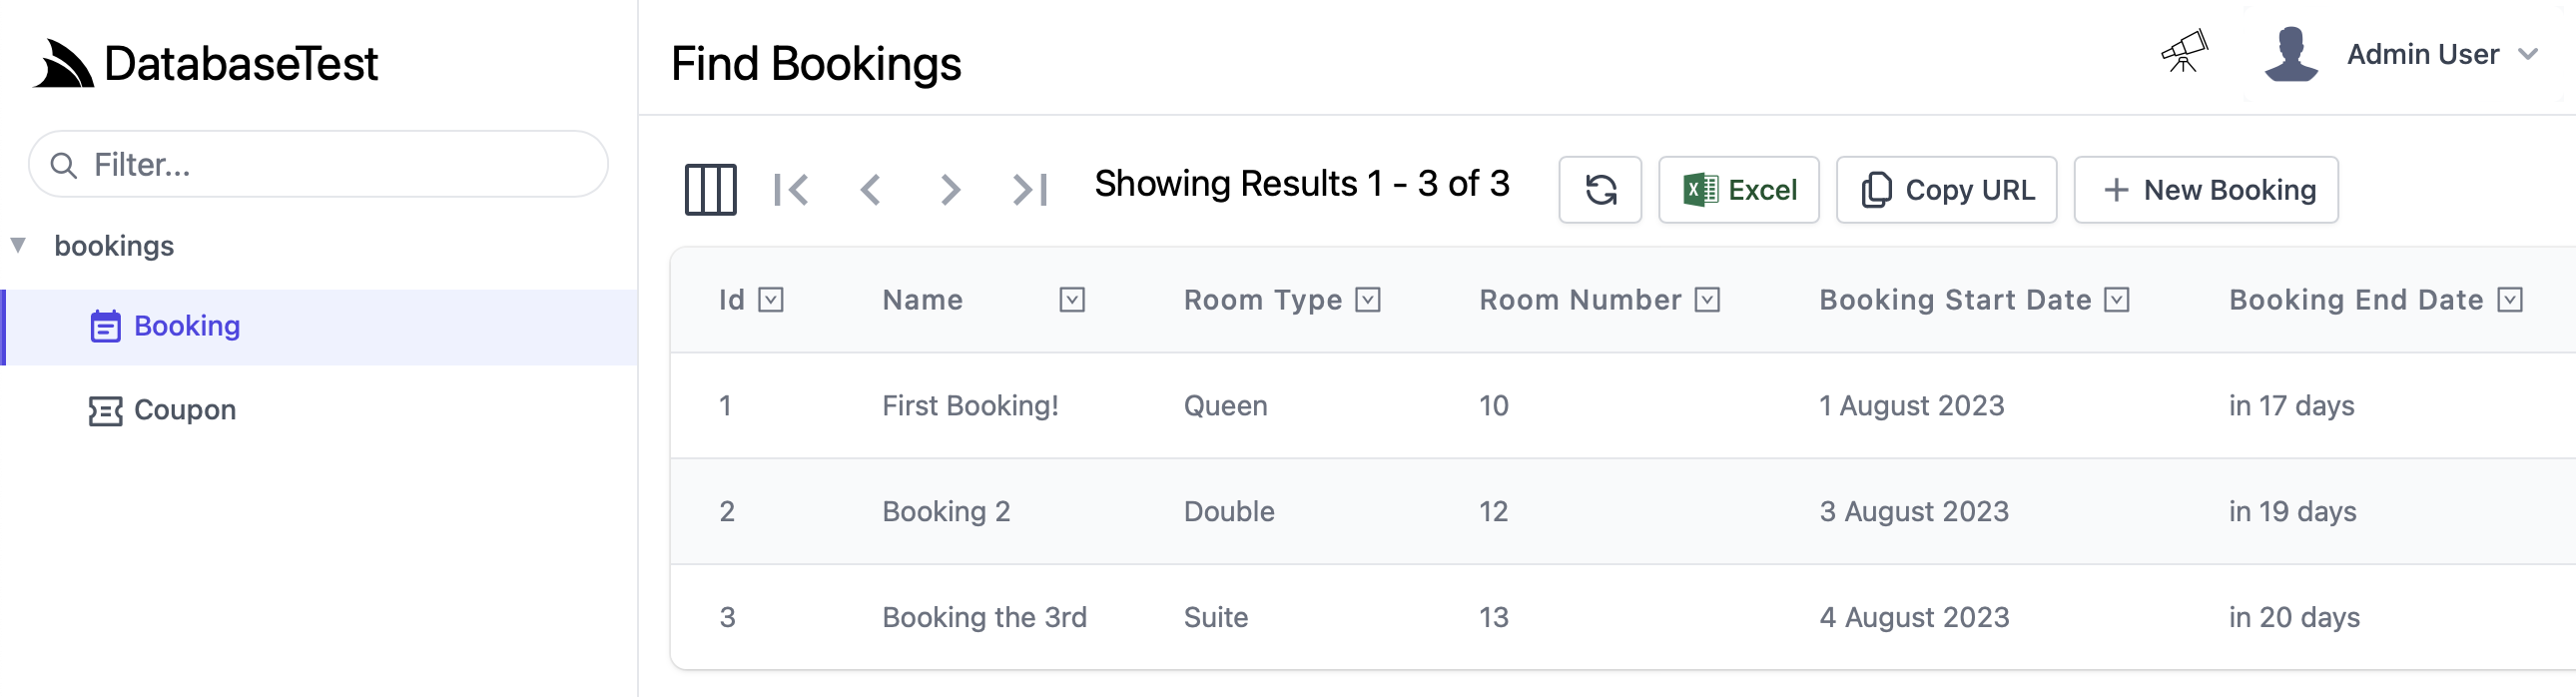Open the telescope explorer icon
Image resolution: width=2576 pixels, height=697 pixels.
click(2184, 52)
